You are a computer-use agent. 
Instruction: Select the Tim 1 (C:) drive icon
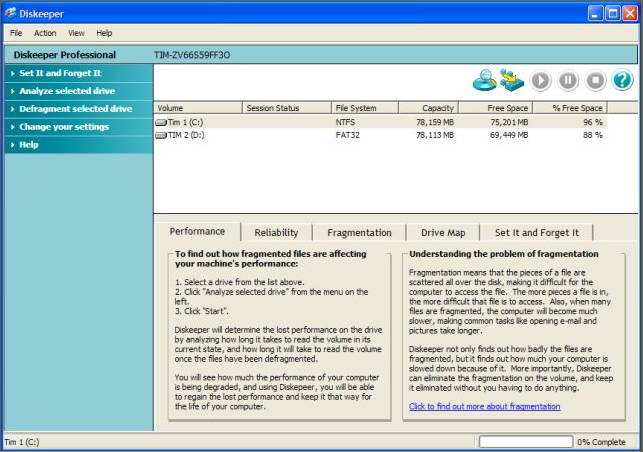tap(161, 122)
